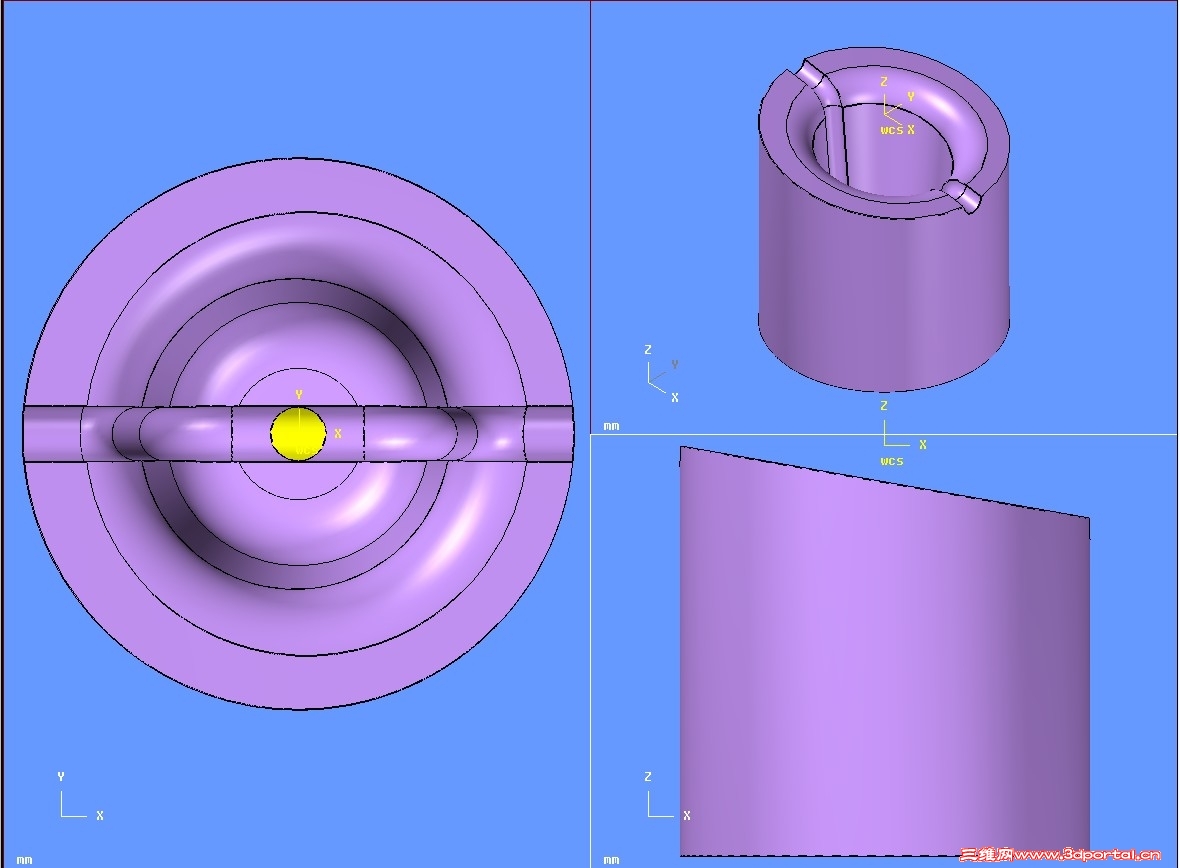Click the horizontal groove channel across top view
The height and width of the screenshot is (868, 1180).
[298, 433]
